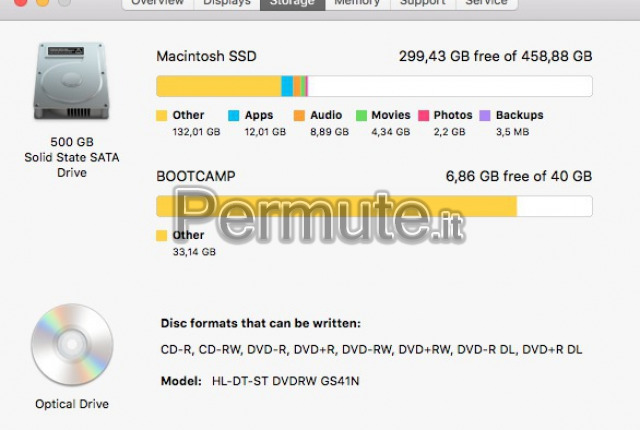The image size is (640, 430).
Task: Click the "Apps" legend label
Action: pyautogui.click(x=259, y=115)
